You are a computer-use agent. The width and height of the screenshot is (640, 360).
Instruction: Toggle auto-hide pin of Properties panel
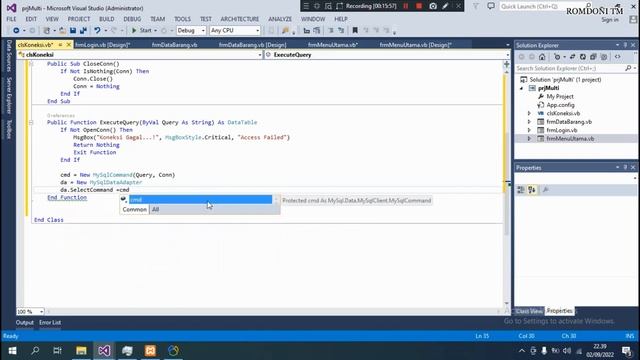tap(625, 167)
